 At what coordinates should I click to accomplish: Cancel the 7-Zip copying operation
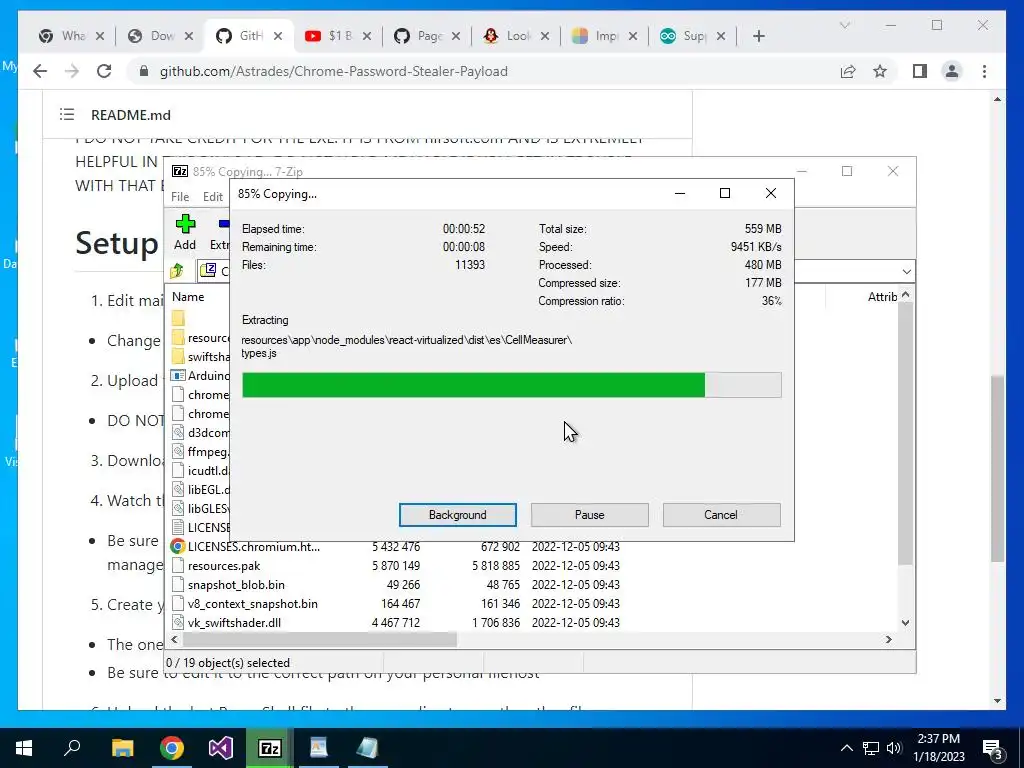pos(721,515)
